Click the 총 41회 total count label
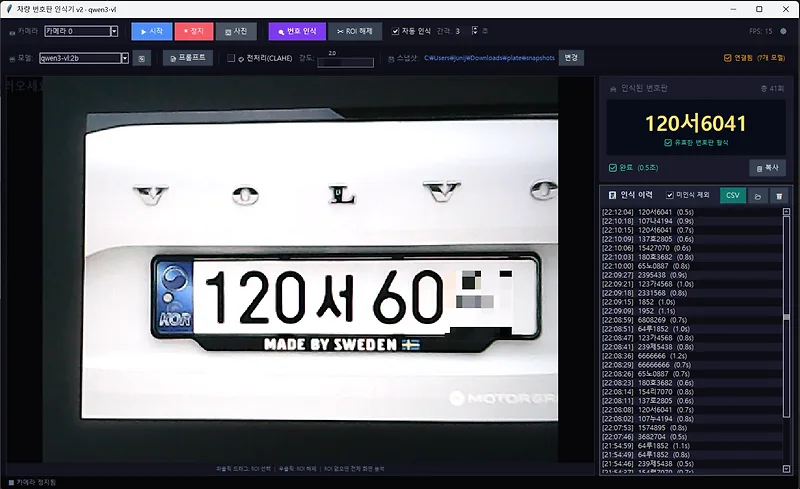Image resolution: width=800 pixels, height=489 pixels. 772,89
